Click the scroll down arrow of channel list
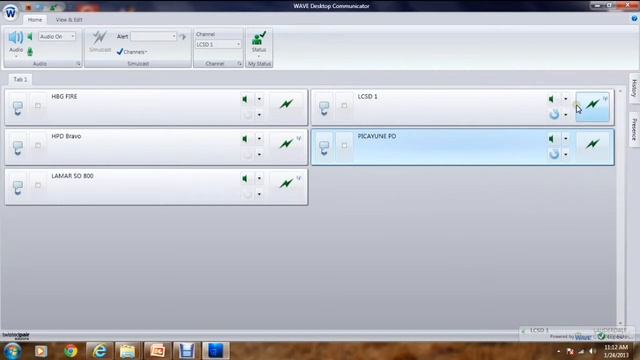The height and width of the screenshot is (360, 640). point(620,323)
